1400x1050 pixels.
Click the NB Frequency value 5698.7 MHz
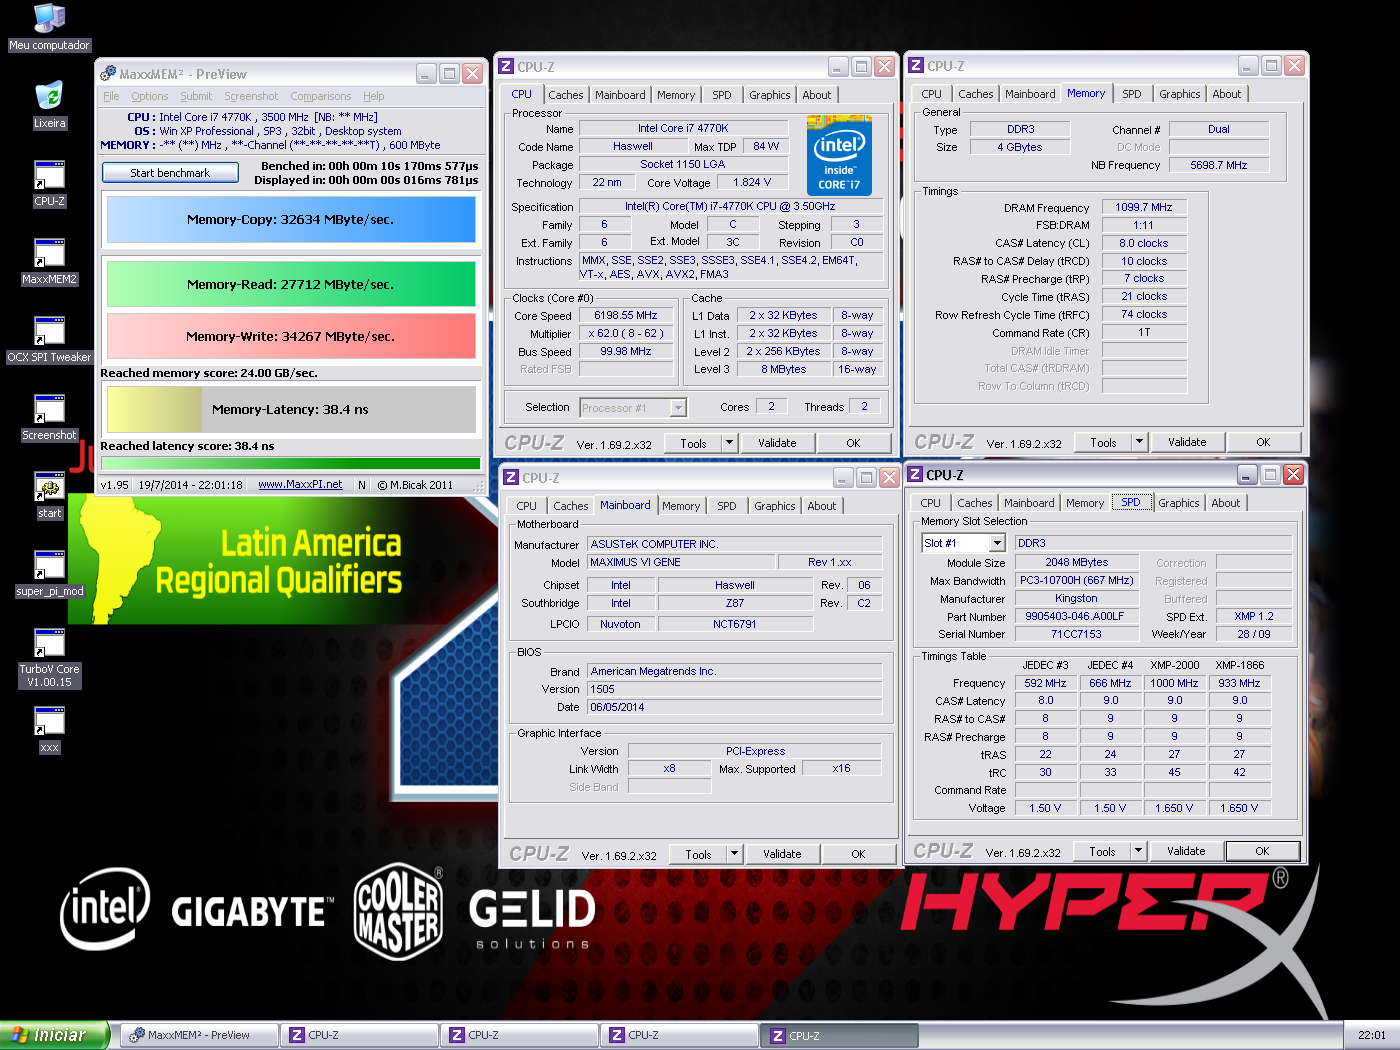tap(1219, 165)
